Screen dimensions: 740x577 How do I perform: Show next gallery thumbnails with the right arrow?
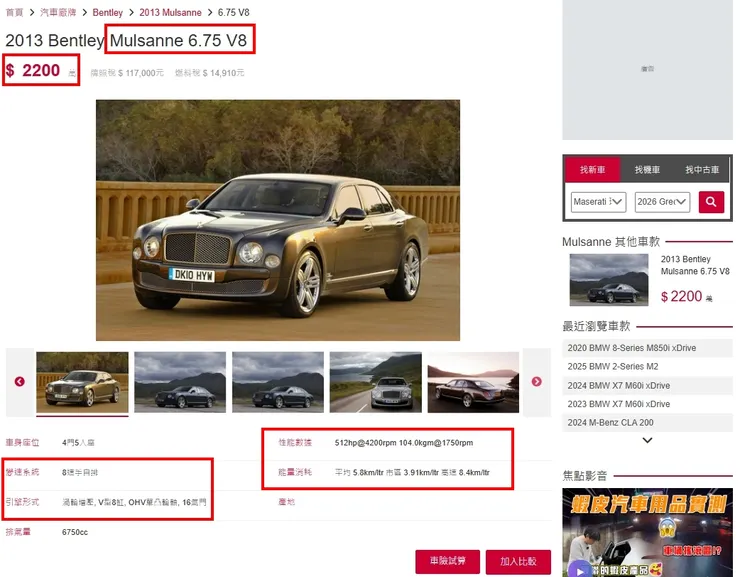(537, 382)
